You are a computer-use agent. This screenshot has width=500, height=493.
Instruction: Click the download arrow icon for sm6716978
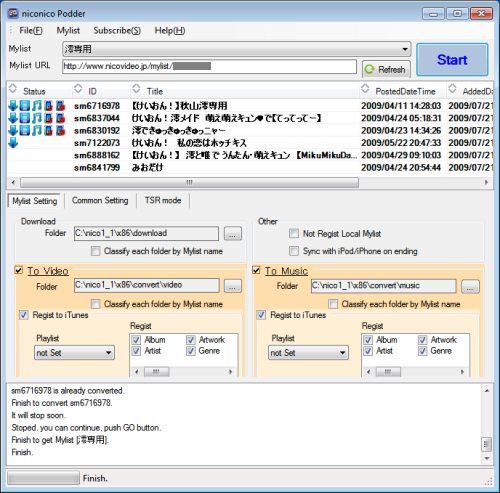[13, 106]
